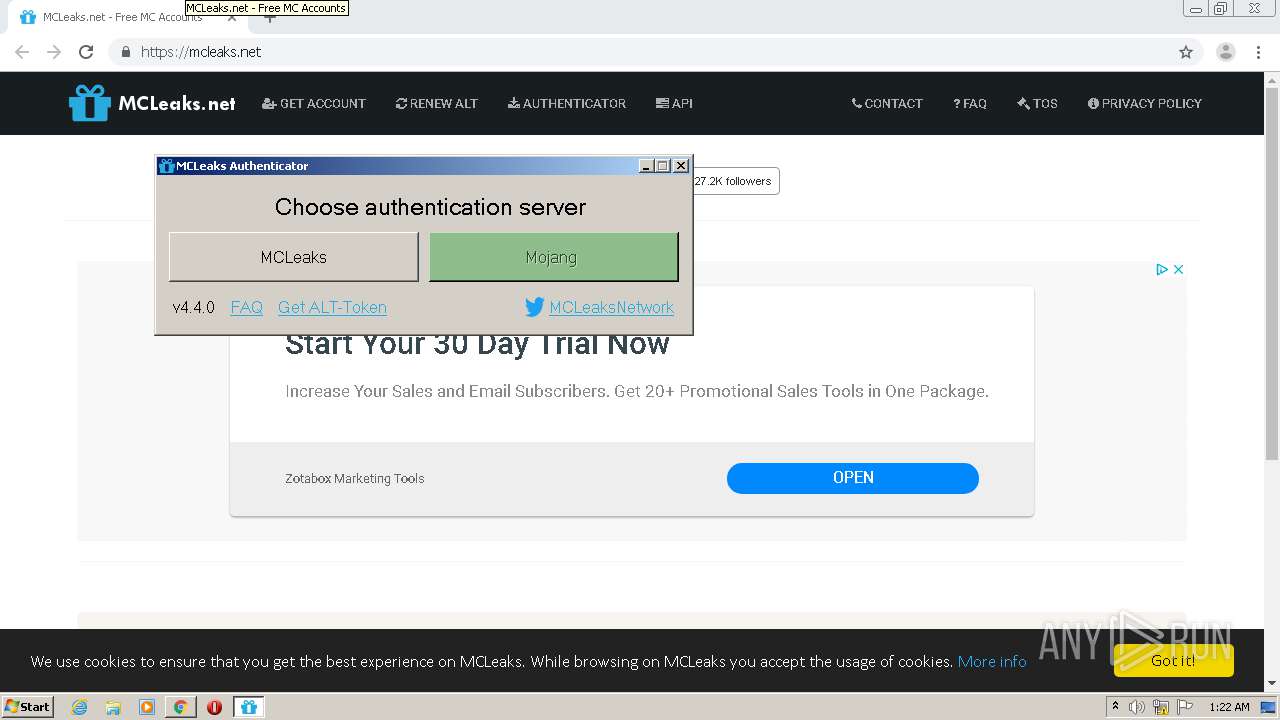Switch to Chrome in the taskbar
The width and height of the screenshot is (1280, 720).
pos(180,707)
